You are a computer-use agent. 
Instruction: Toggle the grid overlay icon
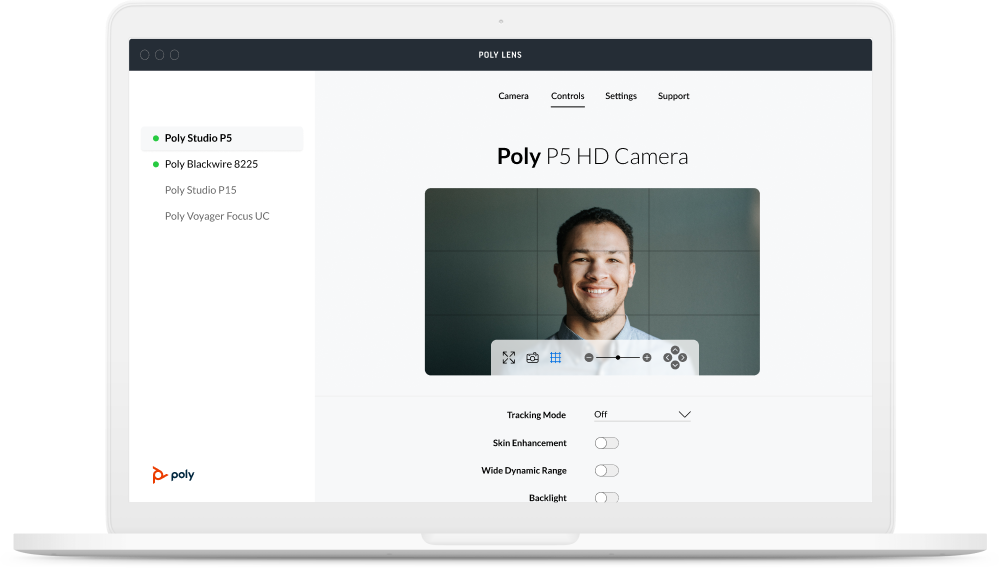point(555,358)
